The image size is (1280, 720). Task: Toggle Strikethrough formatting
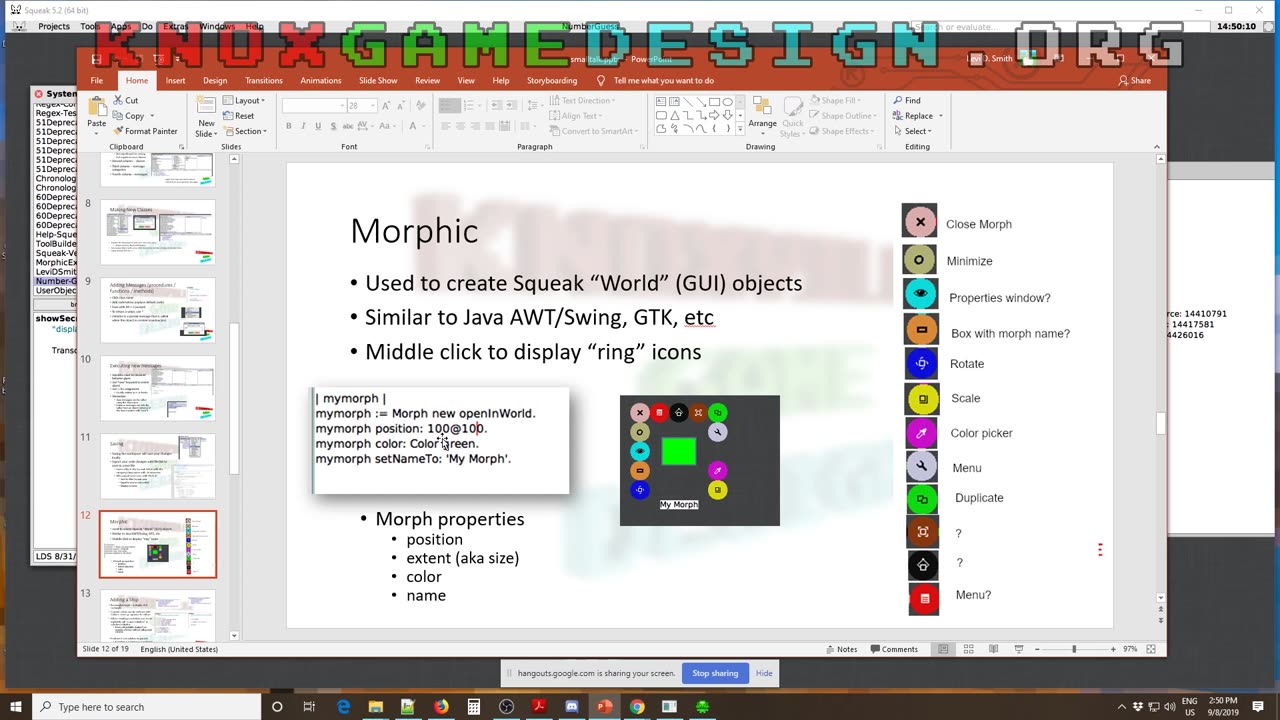[x=347, y=126]
